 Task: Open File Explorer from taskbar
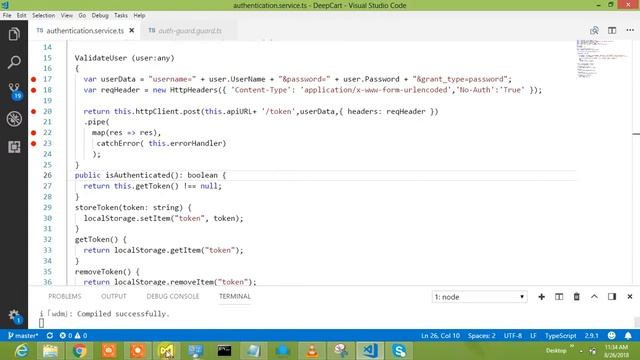50,351
